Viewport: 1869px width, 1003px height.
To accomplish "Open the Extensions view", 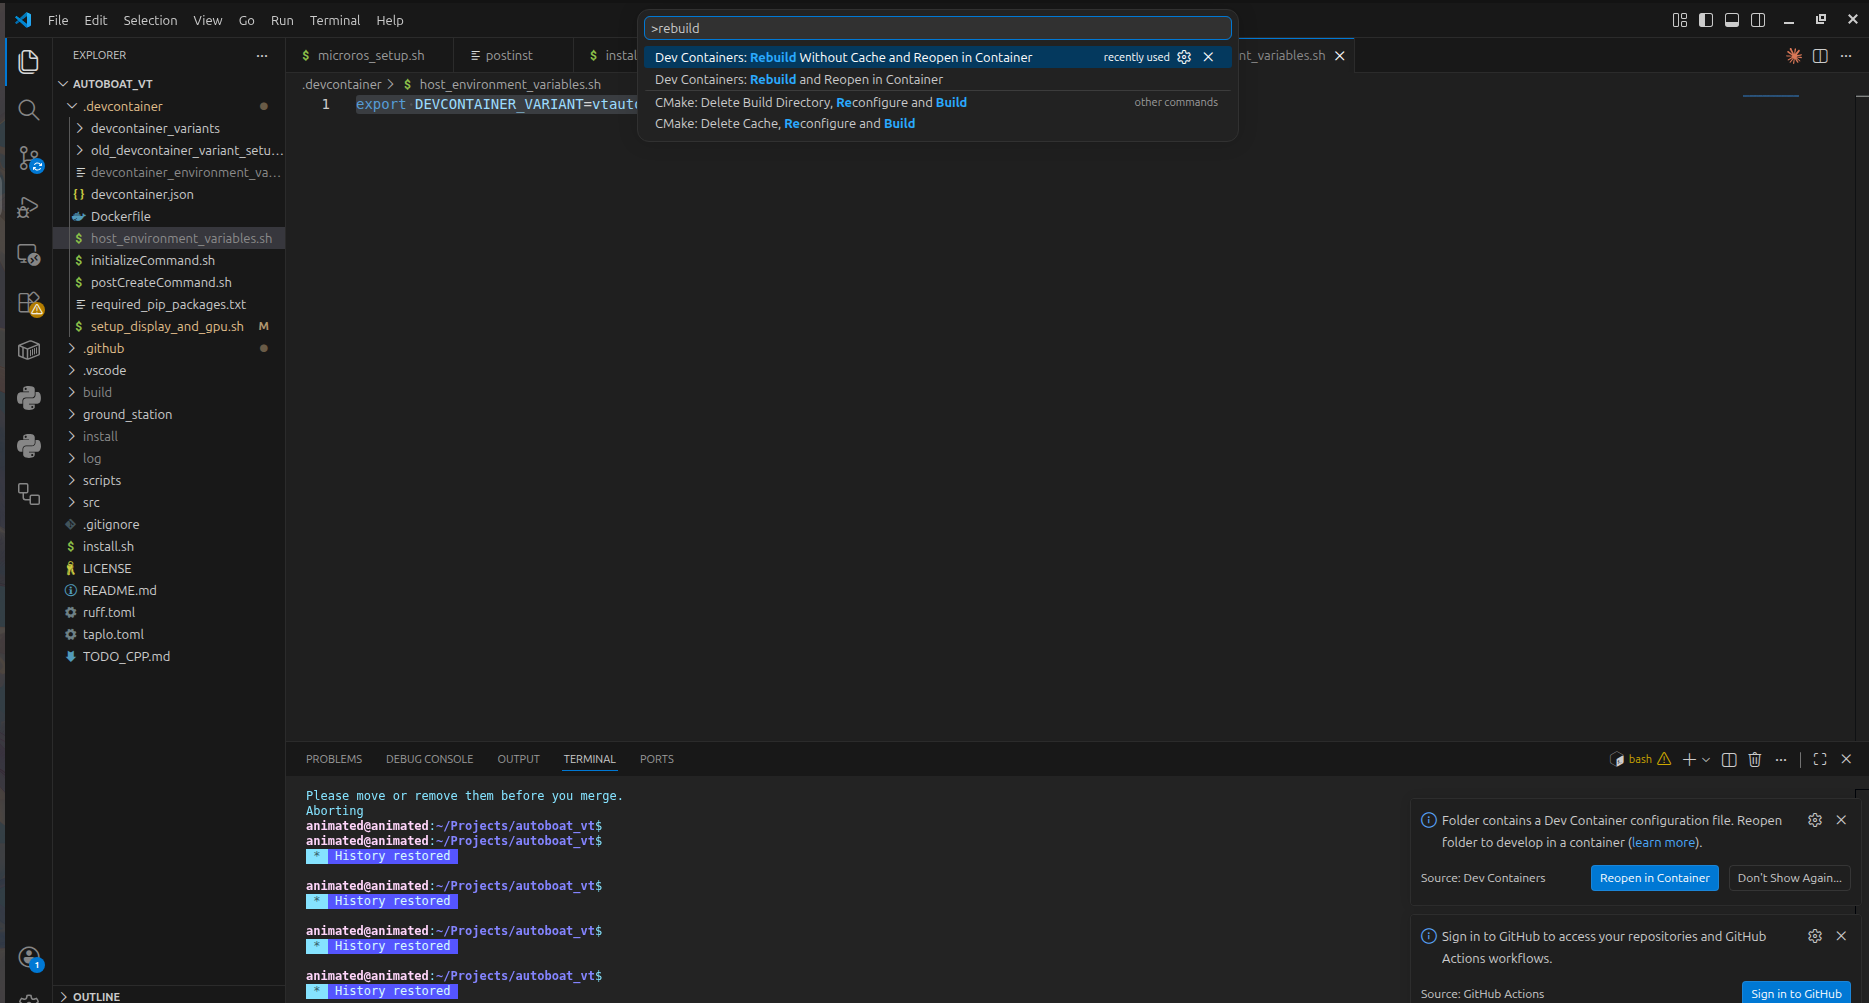I will pos(28,303).
